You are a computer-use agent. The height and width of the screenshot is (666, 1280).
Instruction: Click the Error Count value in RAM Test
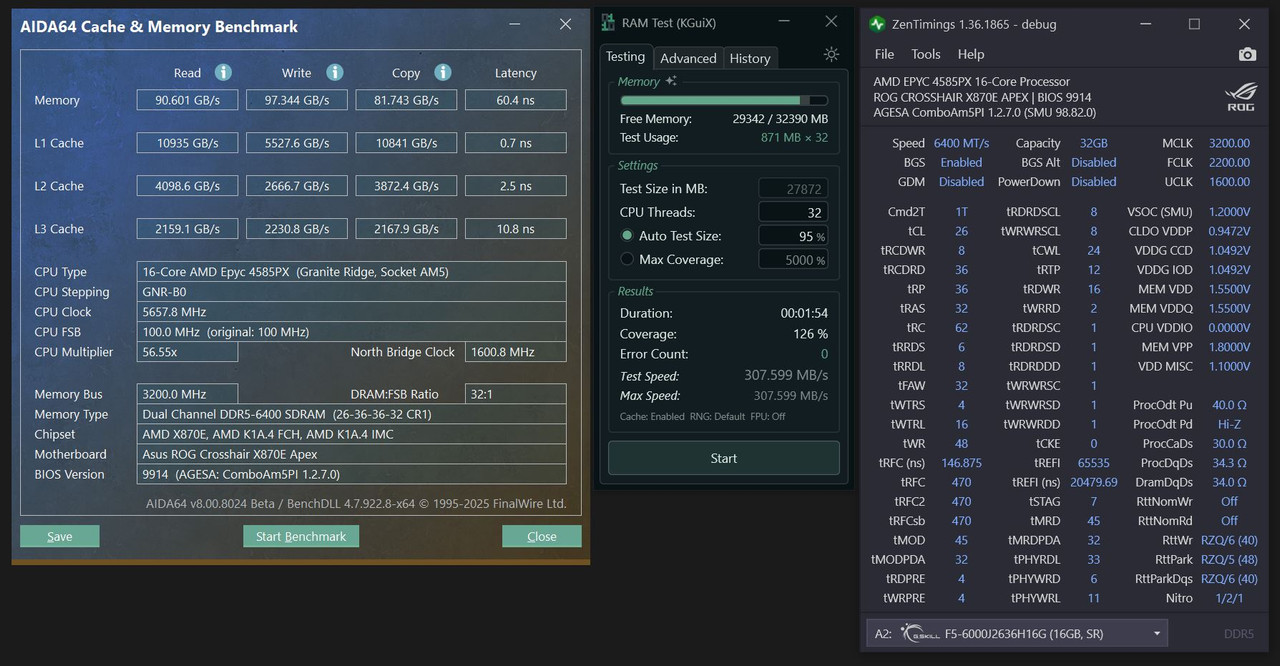pyautogui.click(x=824, y=354)
